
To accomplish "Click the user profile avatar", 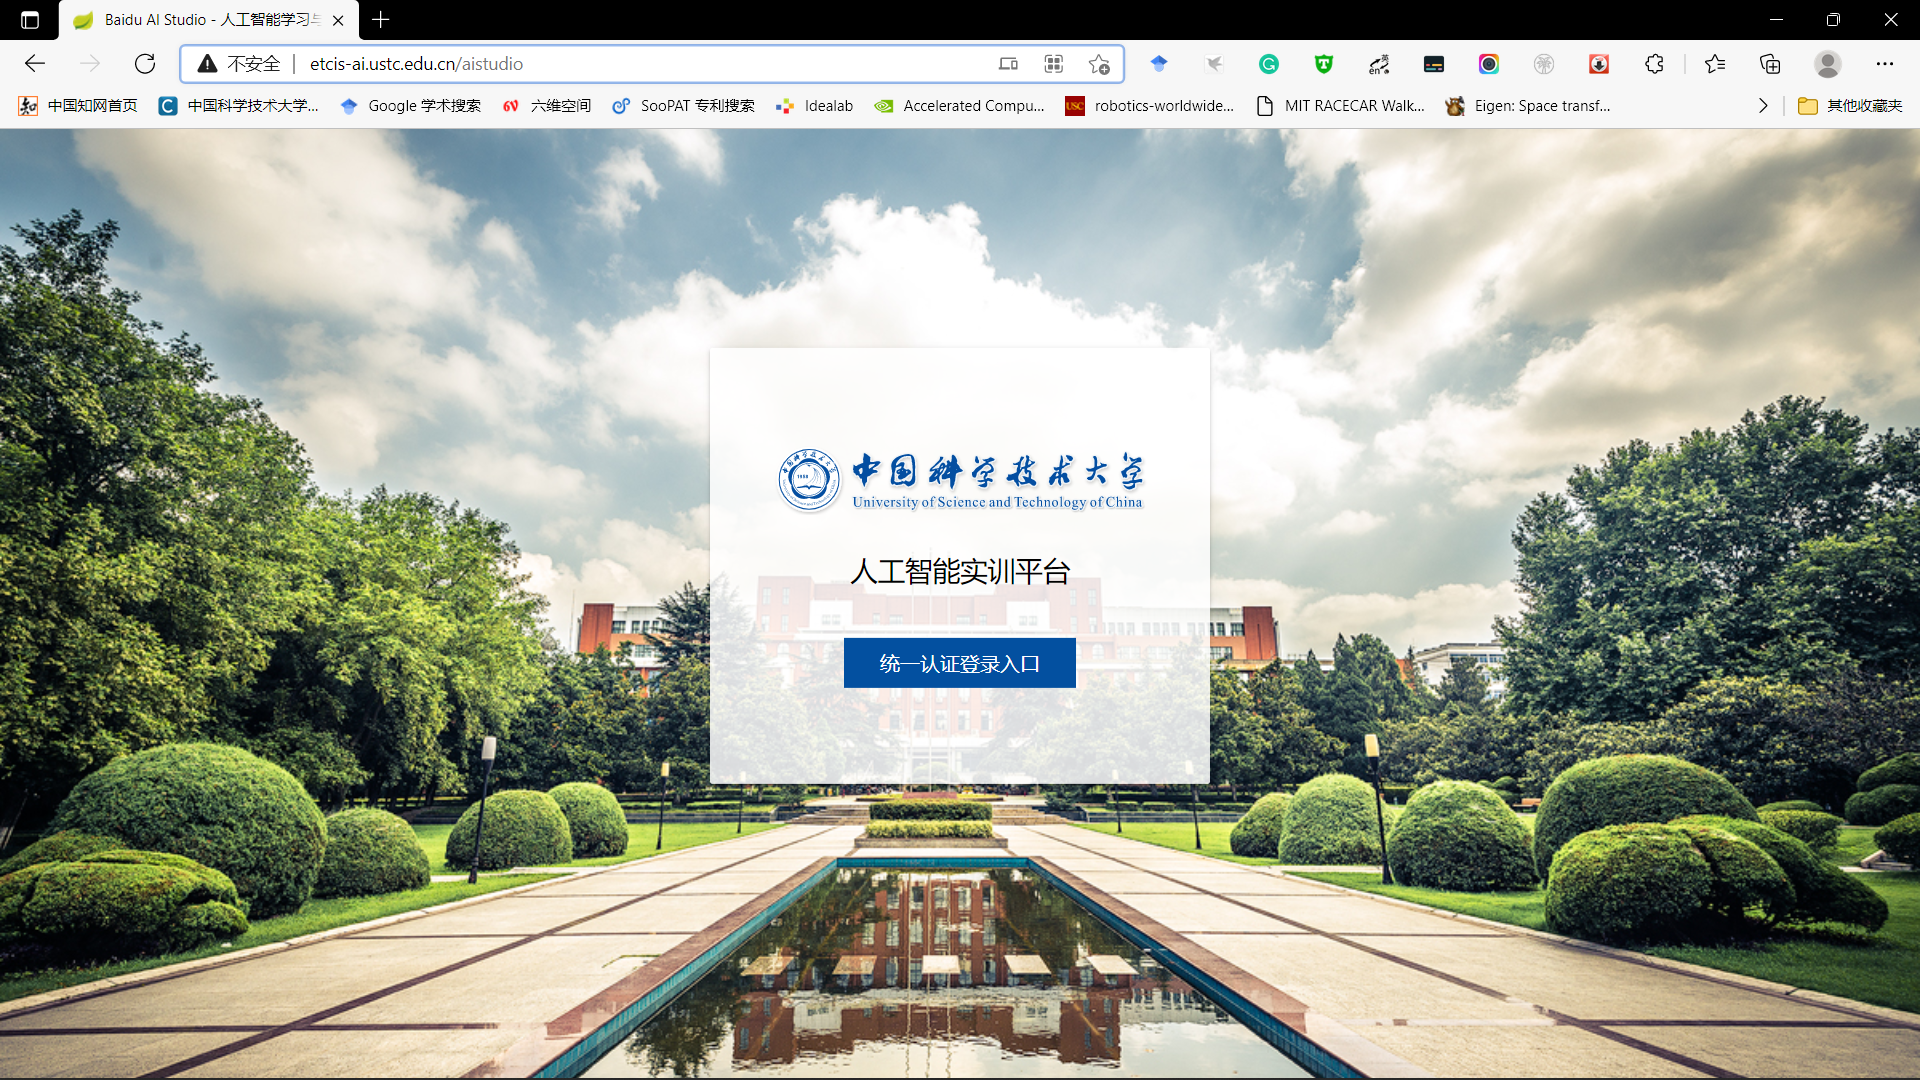I will point(1827,64).
